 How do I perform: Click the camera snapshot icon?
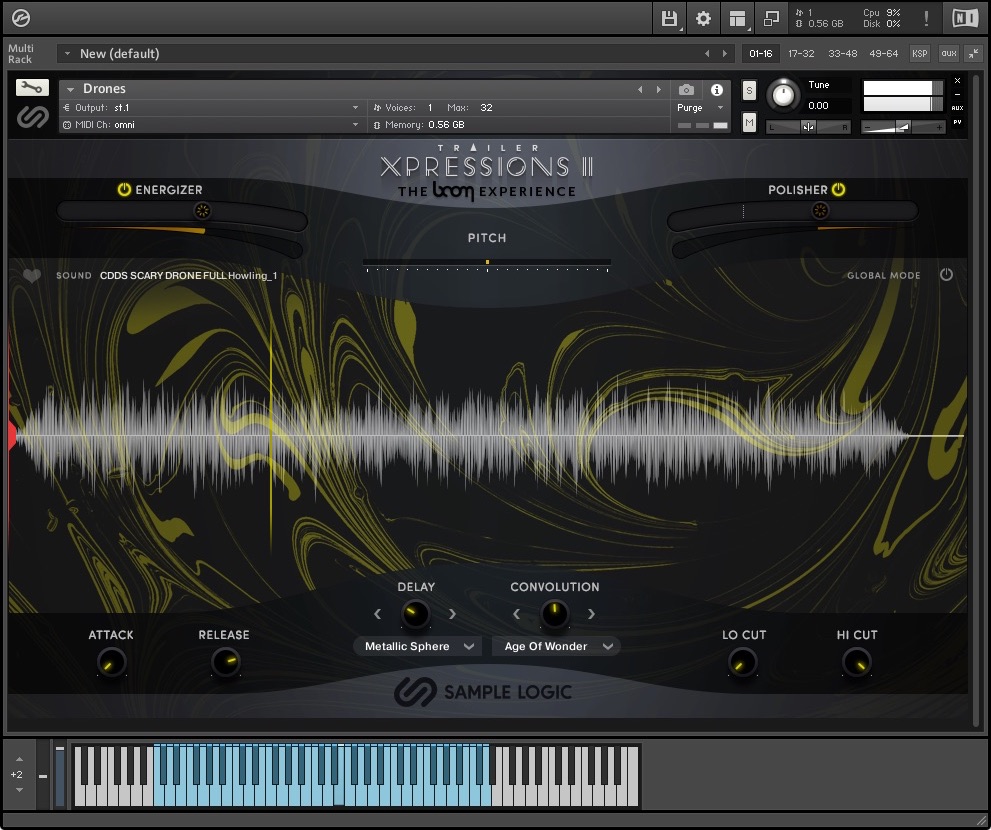point(686,90)
